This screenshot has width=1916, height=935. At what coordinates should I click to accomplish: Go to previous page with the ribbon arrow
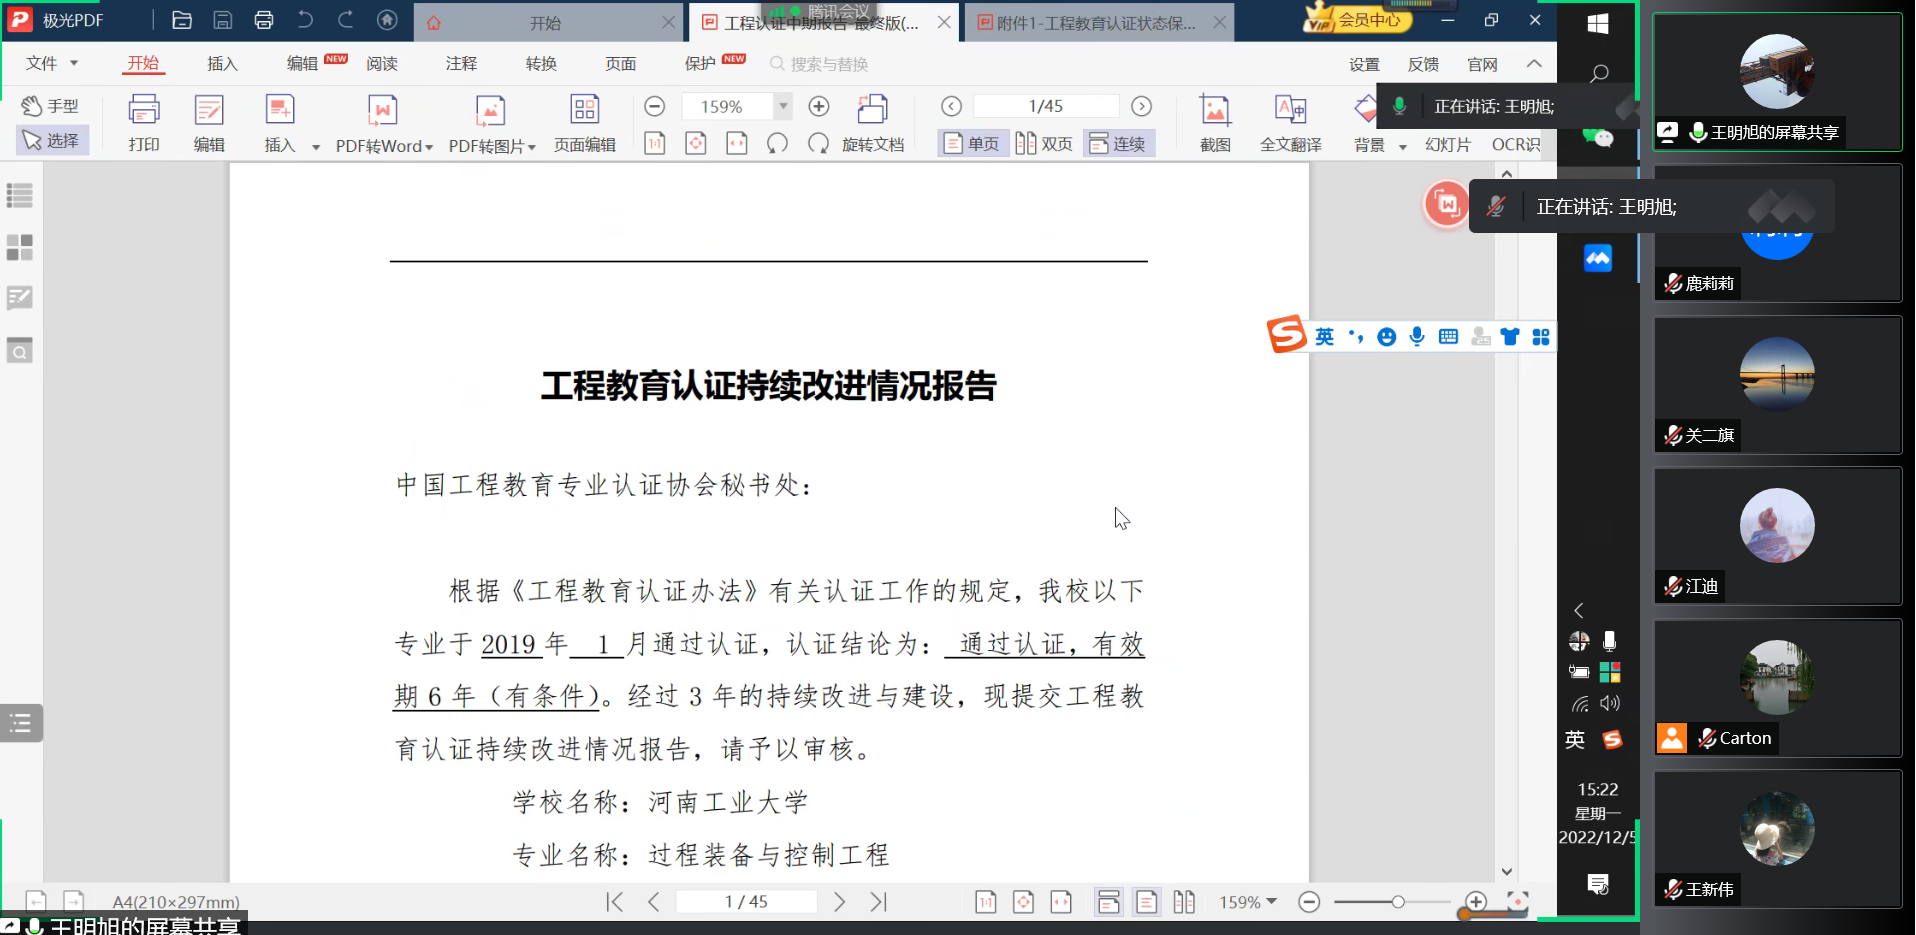[x=952, y=106]
